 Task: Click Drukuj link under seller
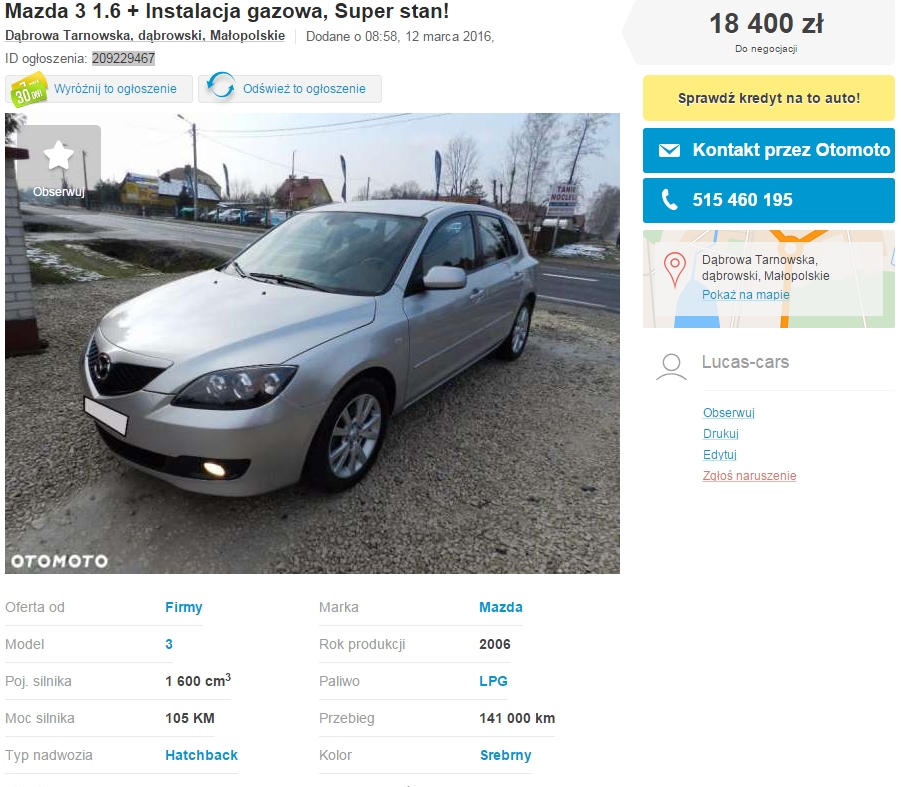721,434
